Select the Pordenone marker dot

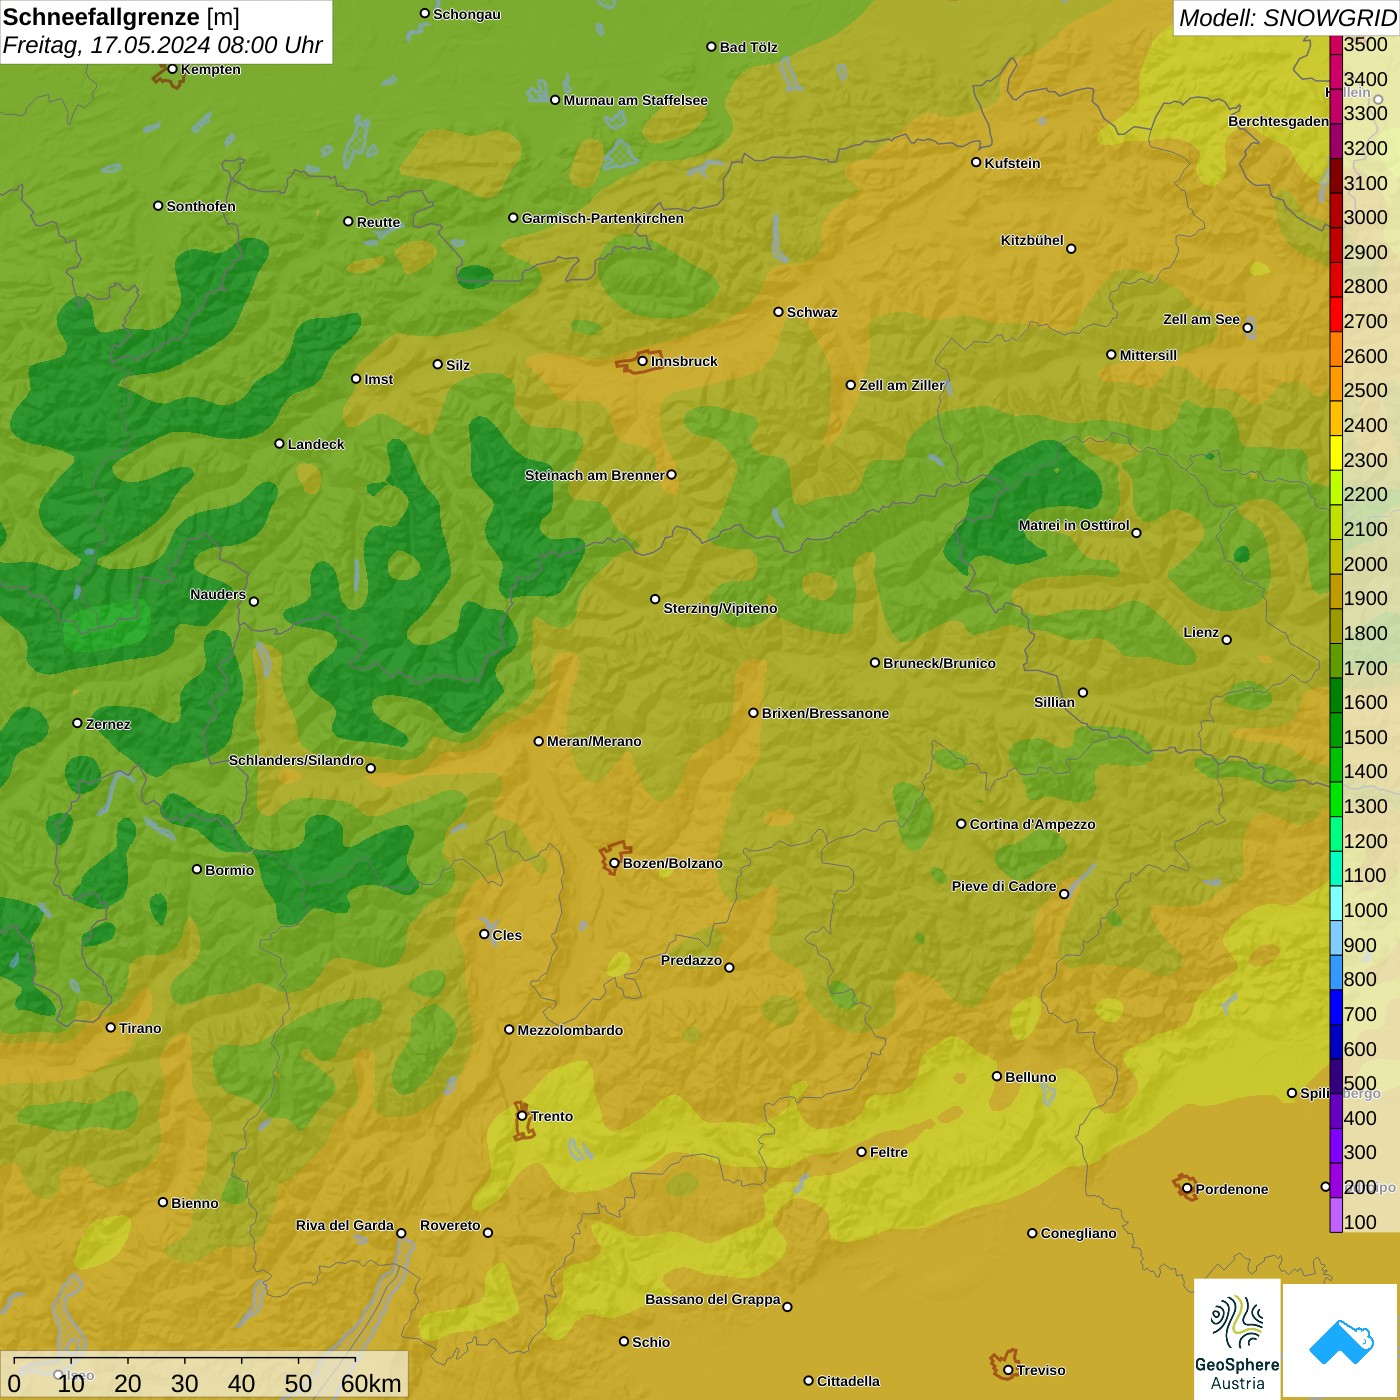click(1188, 1189)
